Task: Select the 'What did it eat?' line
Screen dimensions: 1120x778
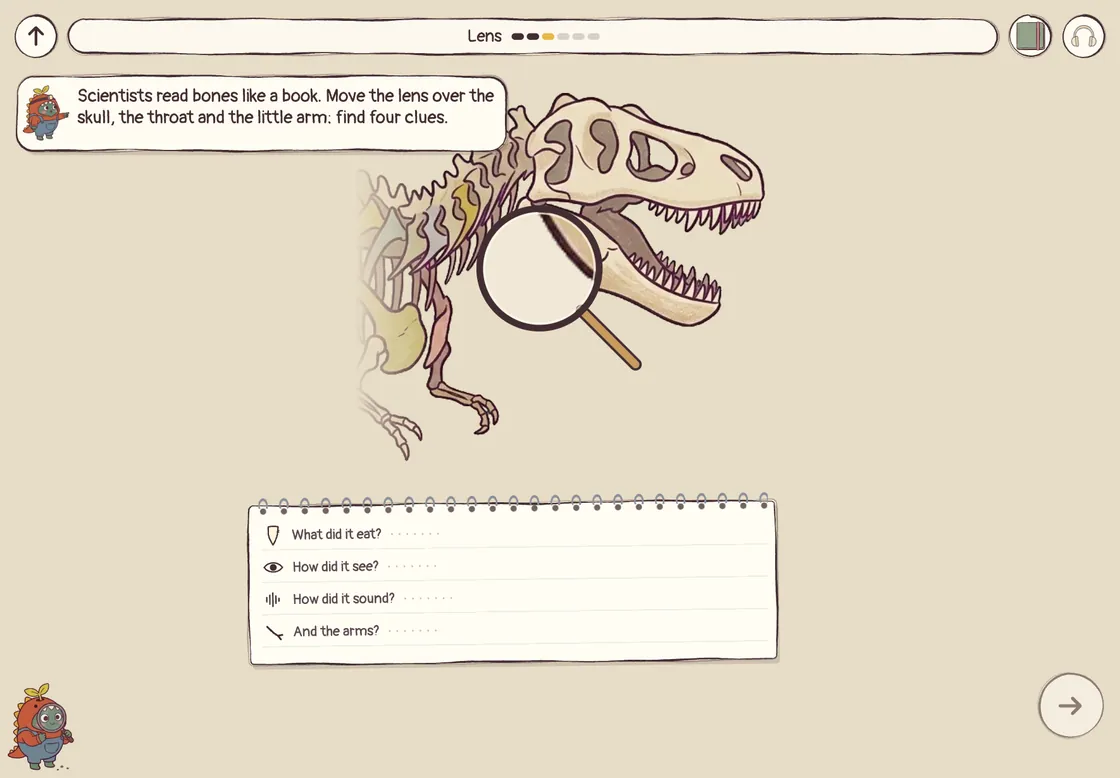Action: 514,534
